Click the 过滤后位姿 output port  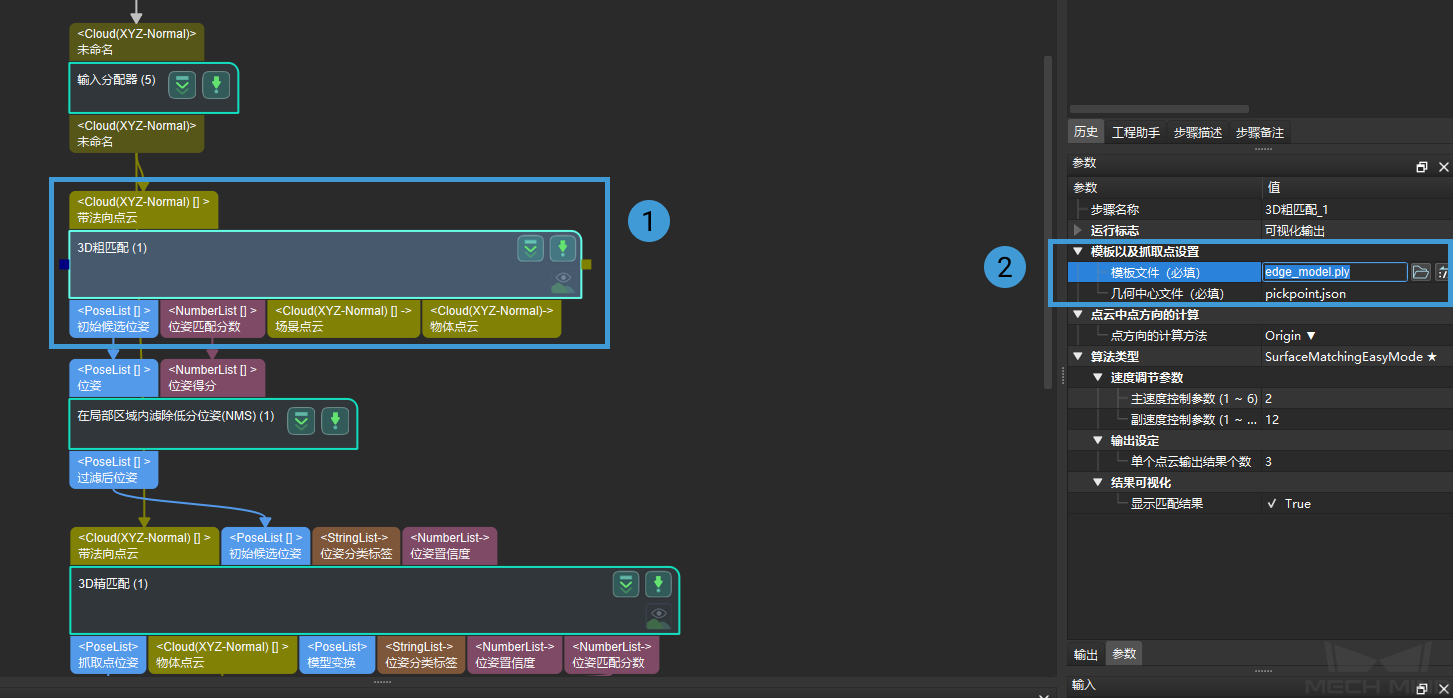(113, 470)
